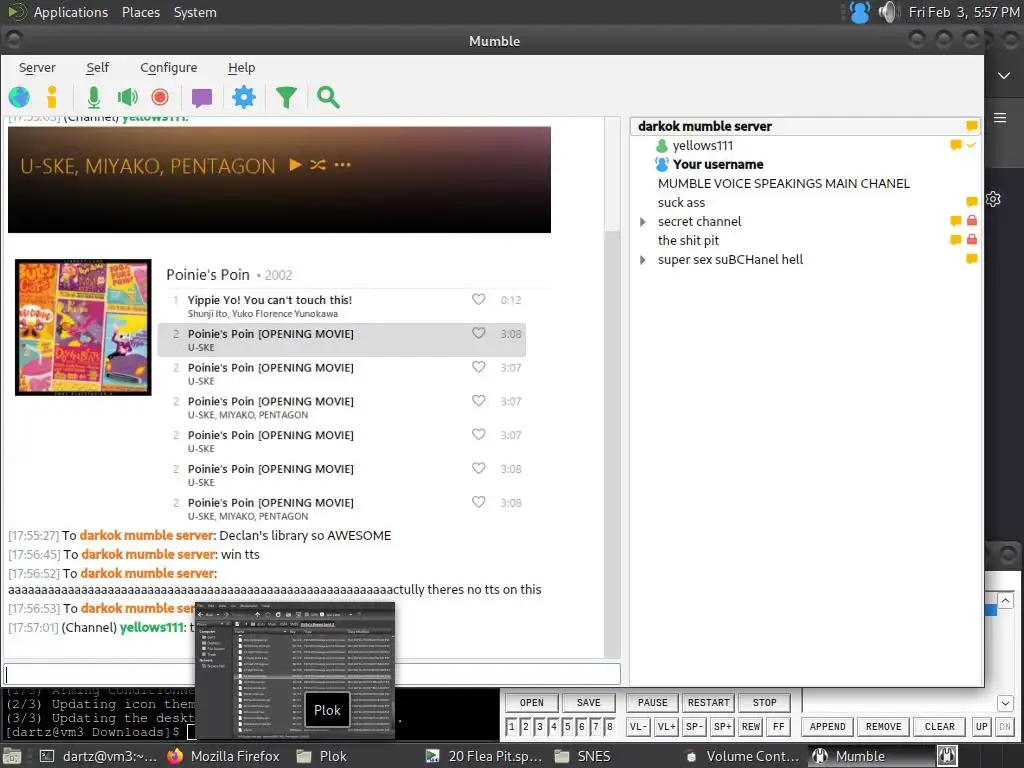Image resolution: width=1024 pixels, height=768 pixels.
Task: Click yellows111 sender link at 17:57:01
Action: coord(152,628)
